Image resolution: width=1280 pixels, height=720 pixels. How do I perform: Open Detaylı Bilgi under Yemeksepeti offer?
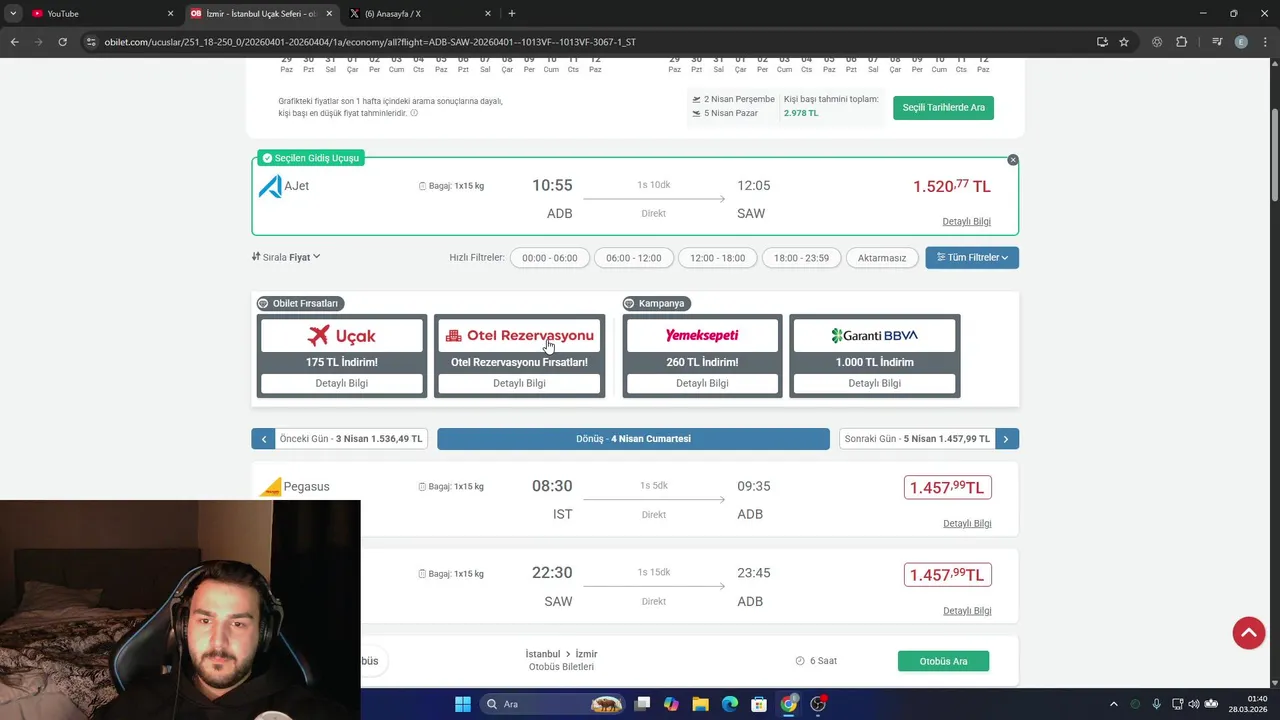tap(702, 383)
